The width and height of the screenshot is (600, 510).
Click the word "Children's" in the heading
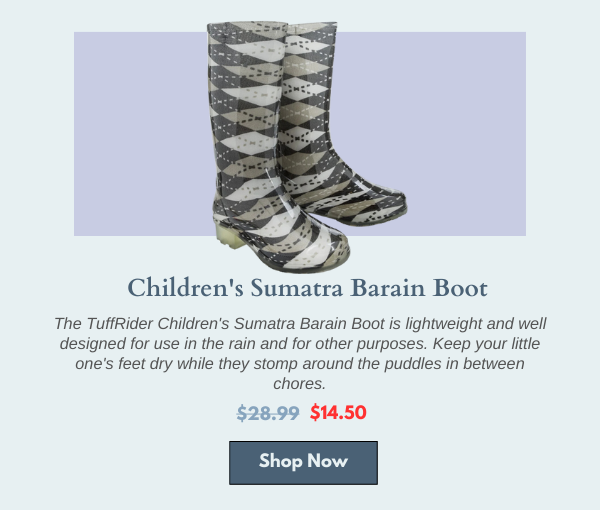click(x=185, y=288)
